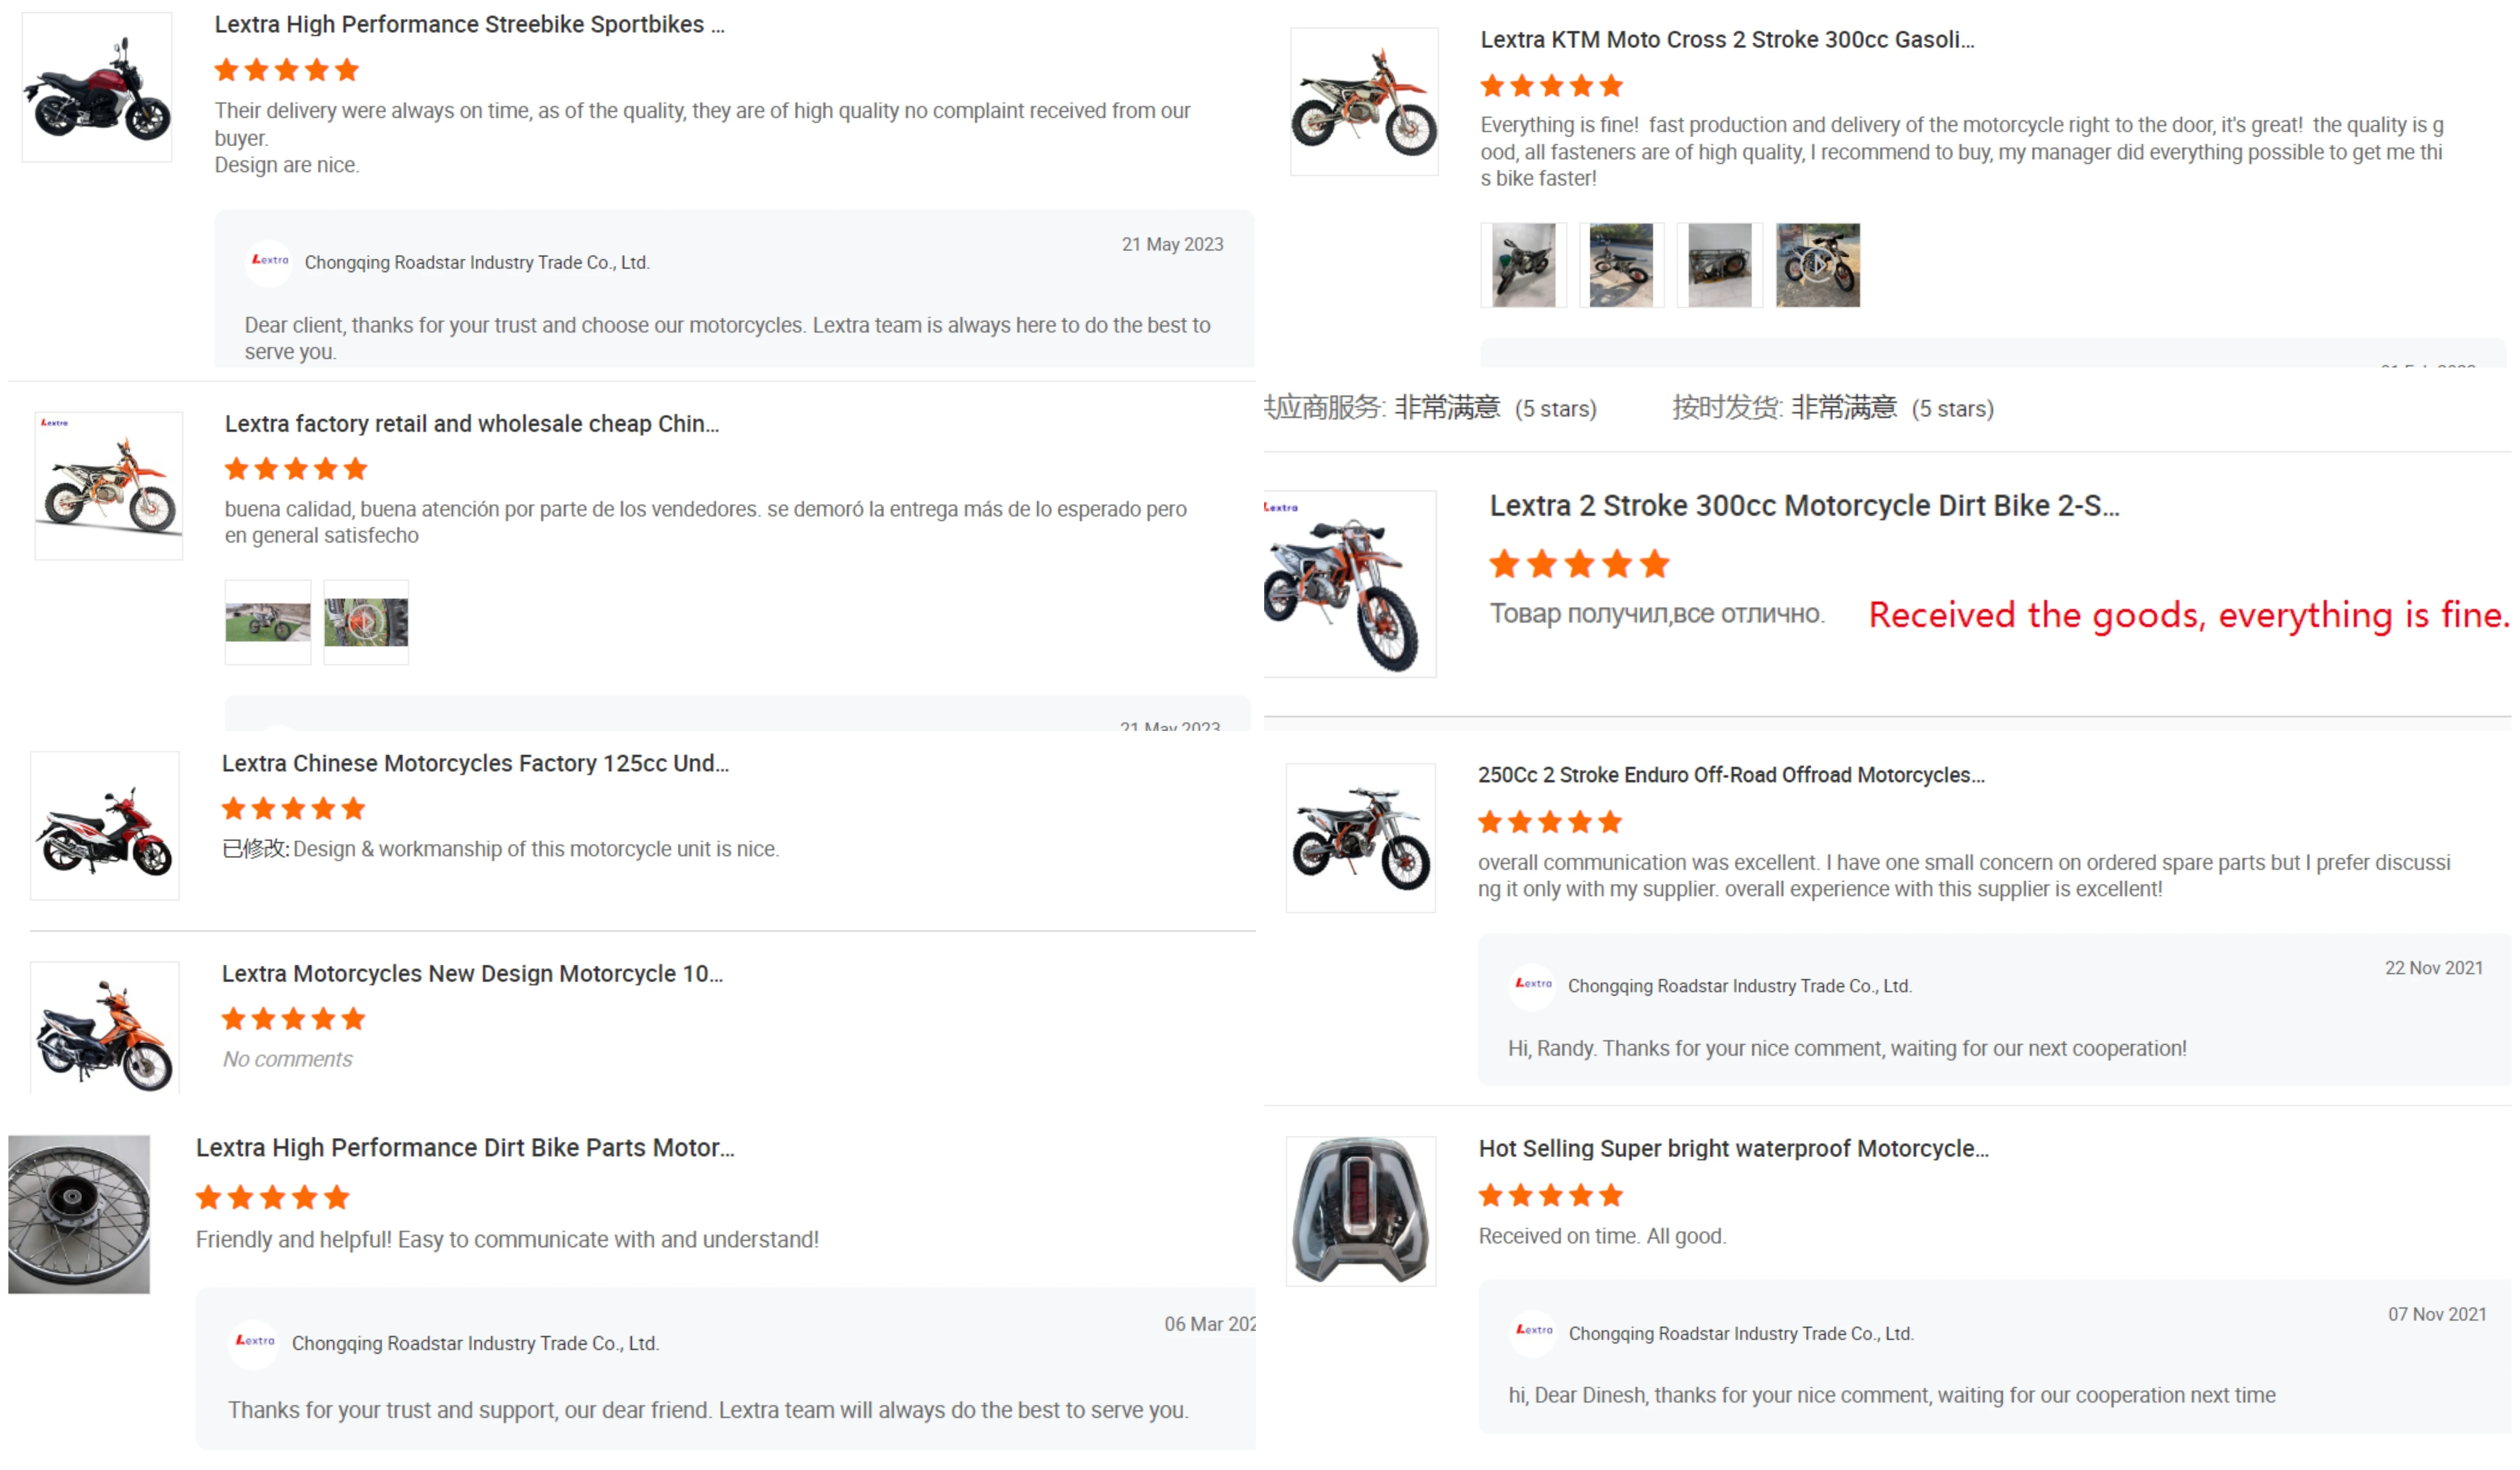Open '250Cc 2 Stroke Enduro Off-Road' product title
Image resolution: width=2520 pixels, height=1470 pixels.
click(1731, 775)
